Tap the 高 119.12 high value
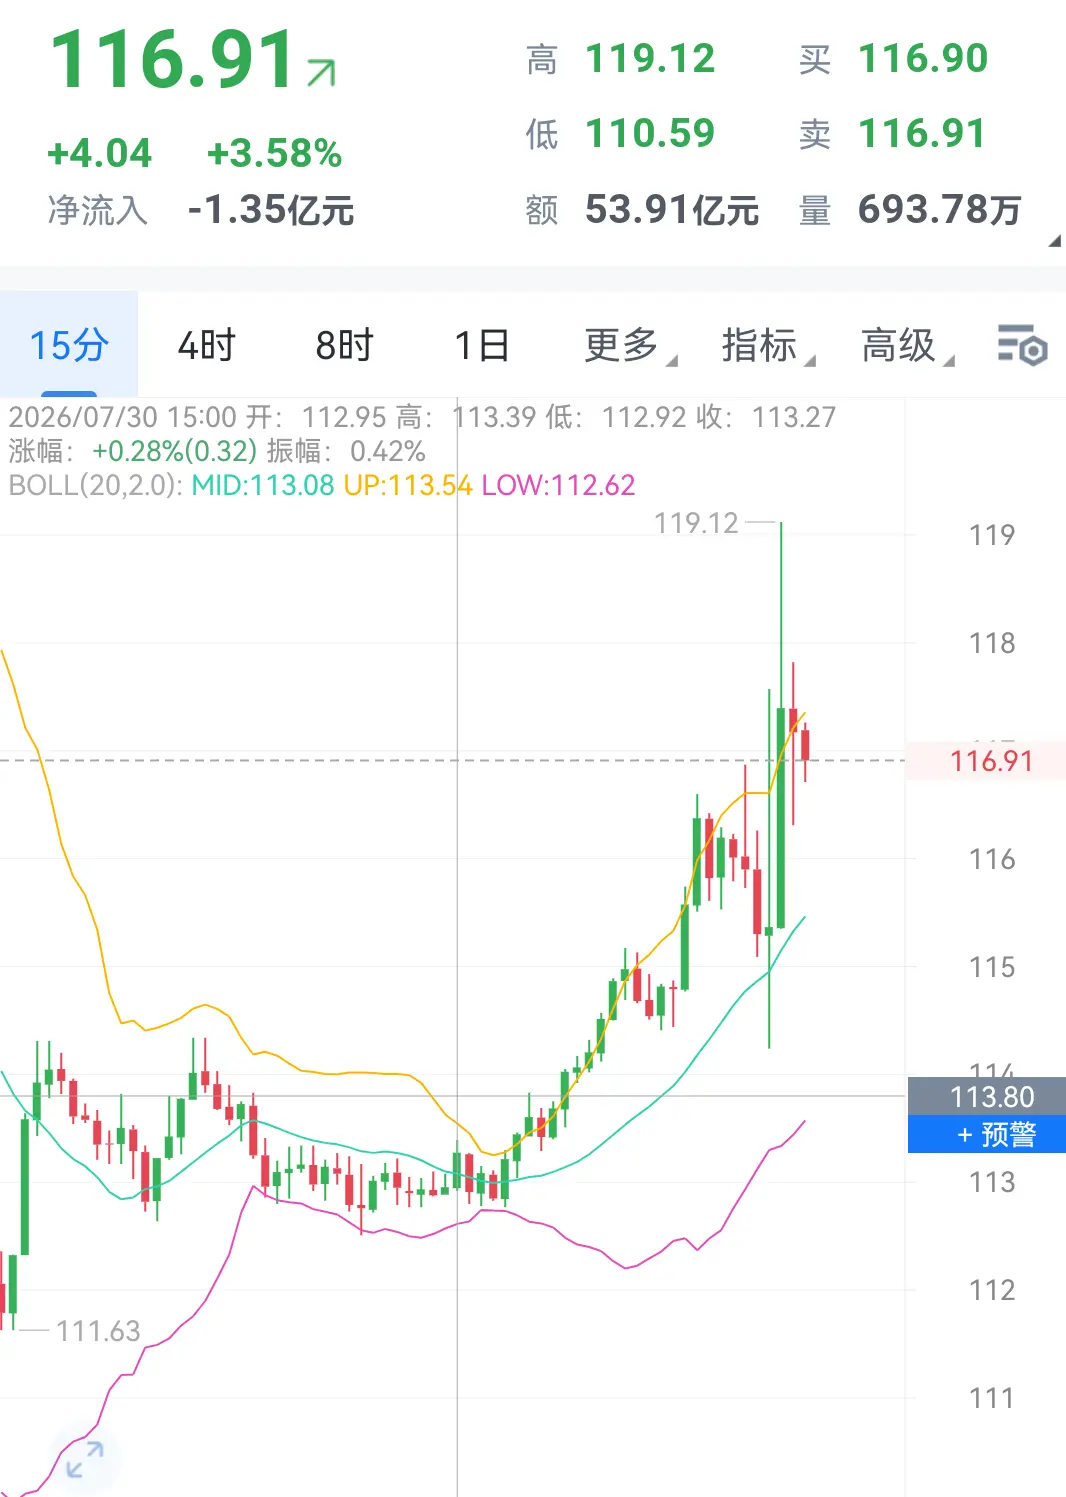The height and width of the screenshot is (1497, 1066). click(x=650, y=59)
